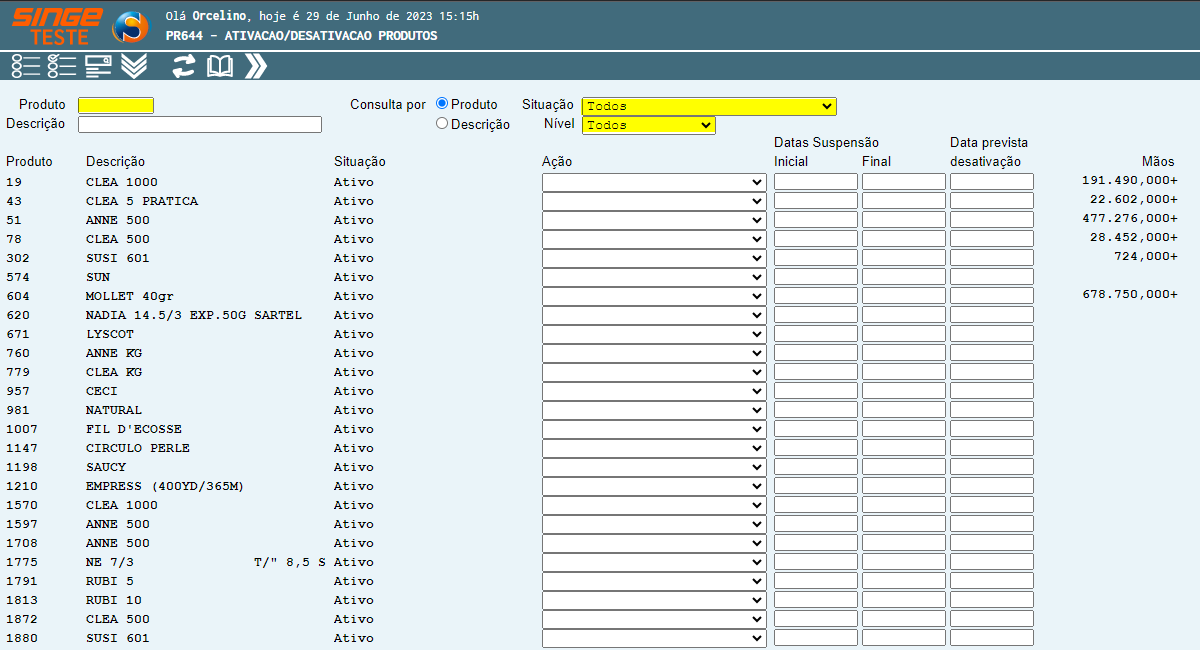Viewport: 1200px width, 650px height.
Task: Click the Data prevista desativação field for product 981
Action: click(x=992, y=410)
